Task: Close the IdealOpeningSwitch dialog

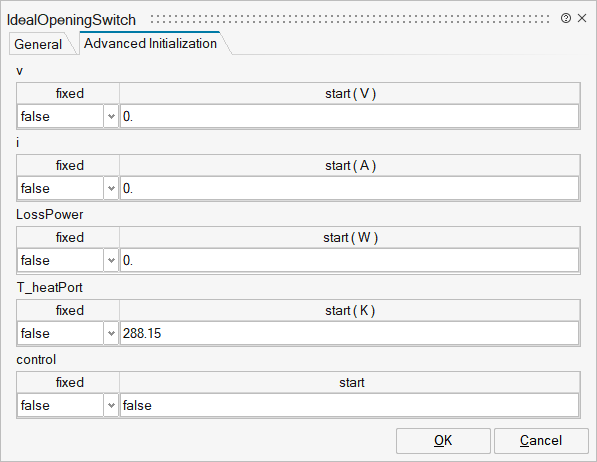Action: click(x=582, y=18)
